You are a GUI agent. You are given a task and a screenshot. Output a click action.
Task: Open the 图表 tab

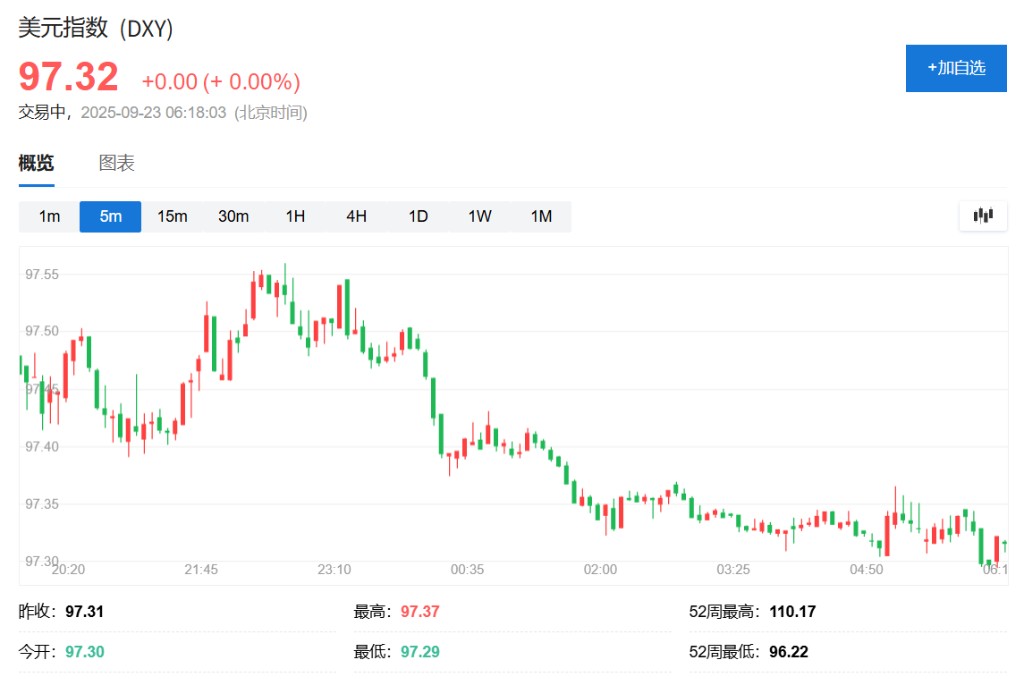pos(116,164)
